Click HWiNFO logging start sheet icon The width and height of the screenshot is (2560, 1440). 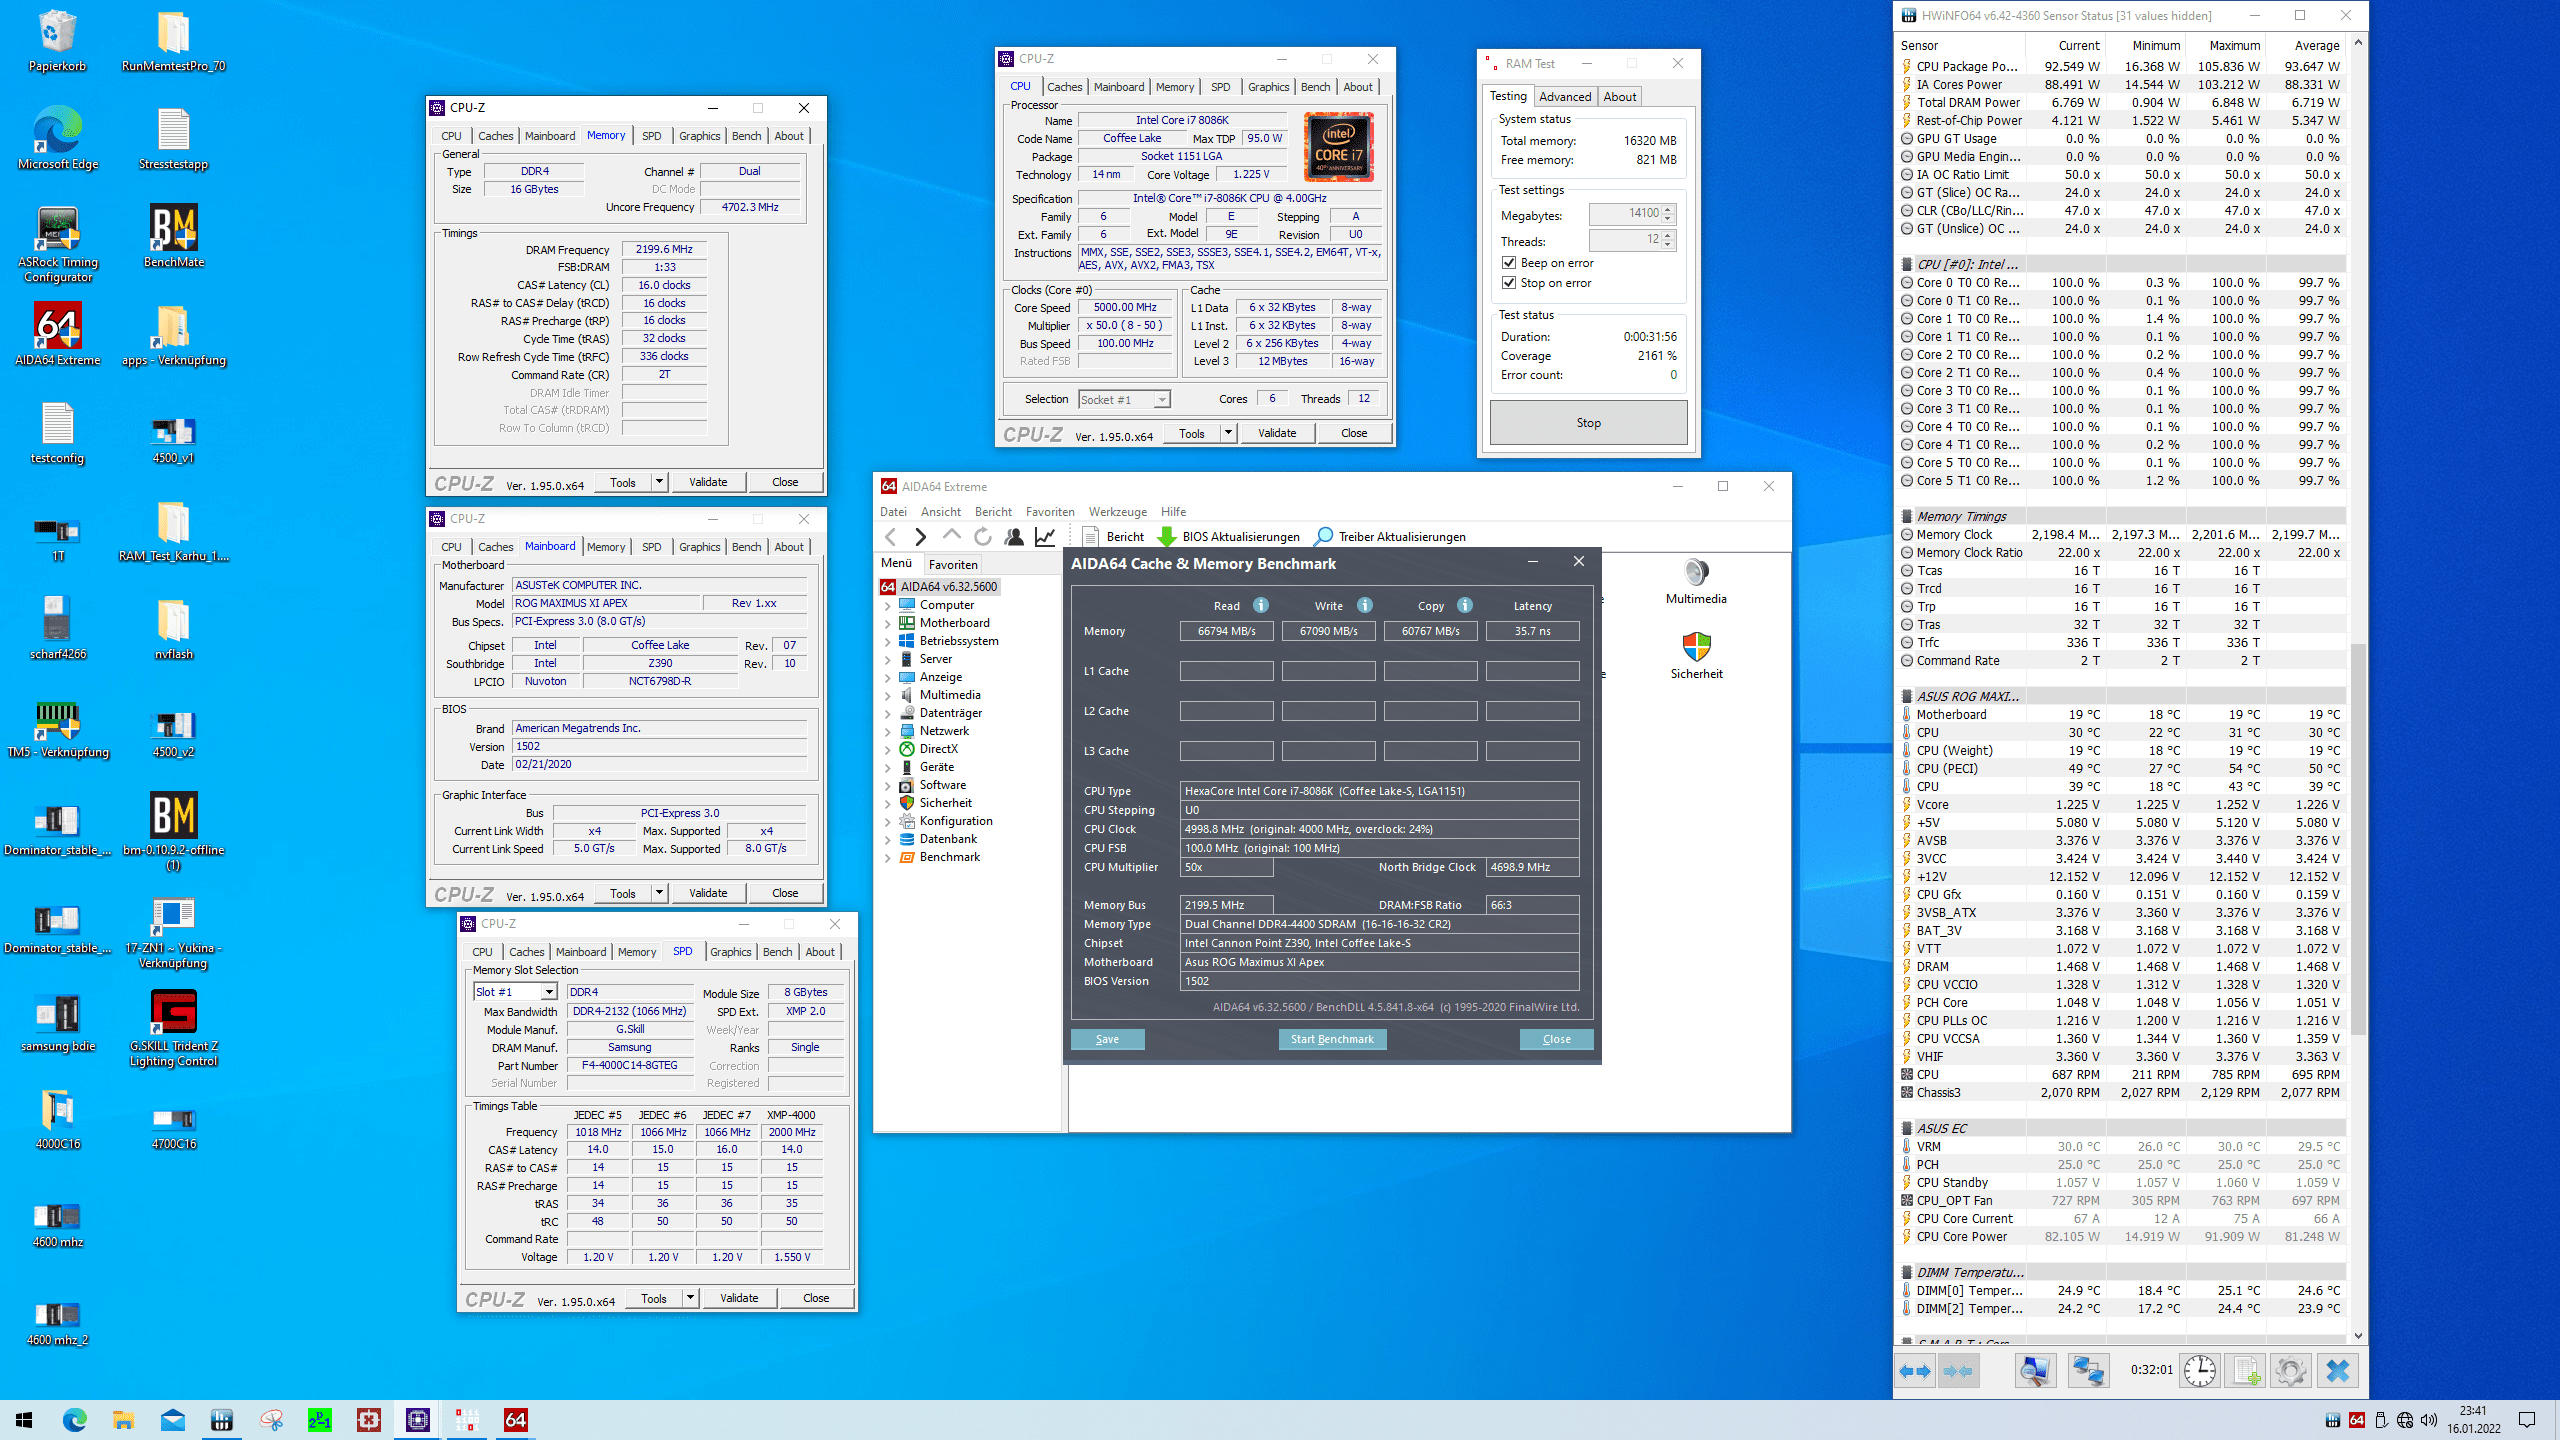click(2245, 1371)
